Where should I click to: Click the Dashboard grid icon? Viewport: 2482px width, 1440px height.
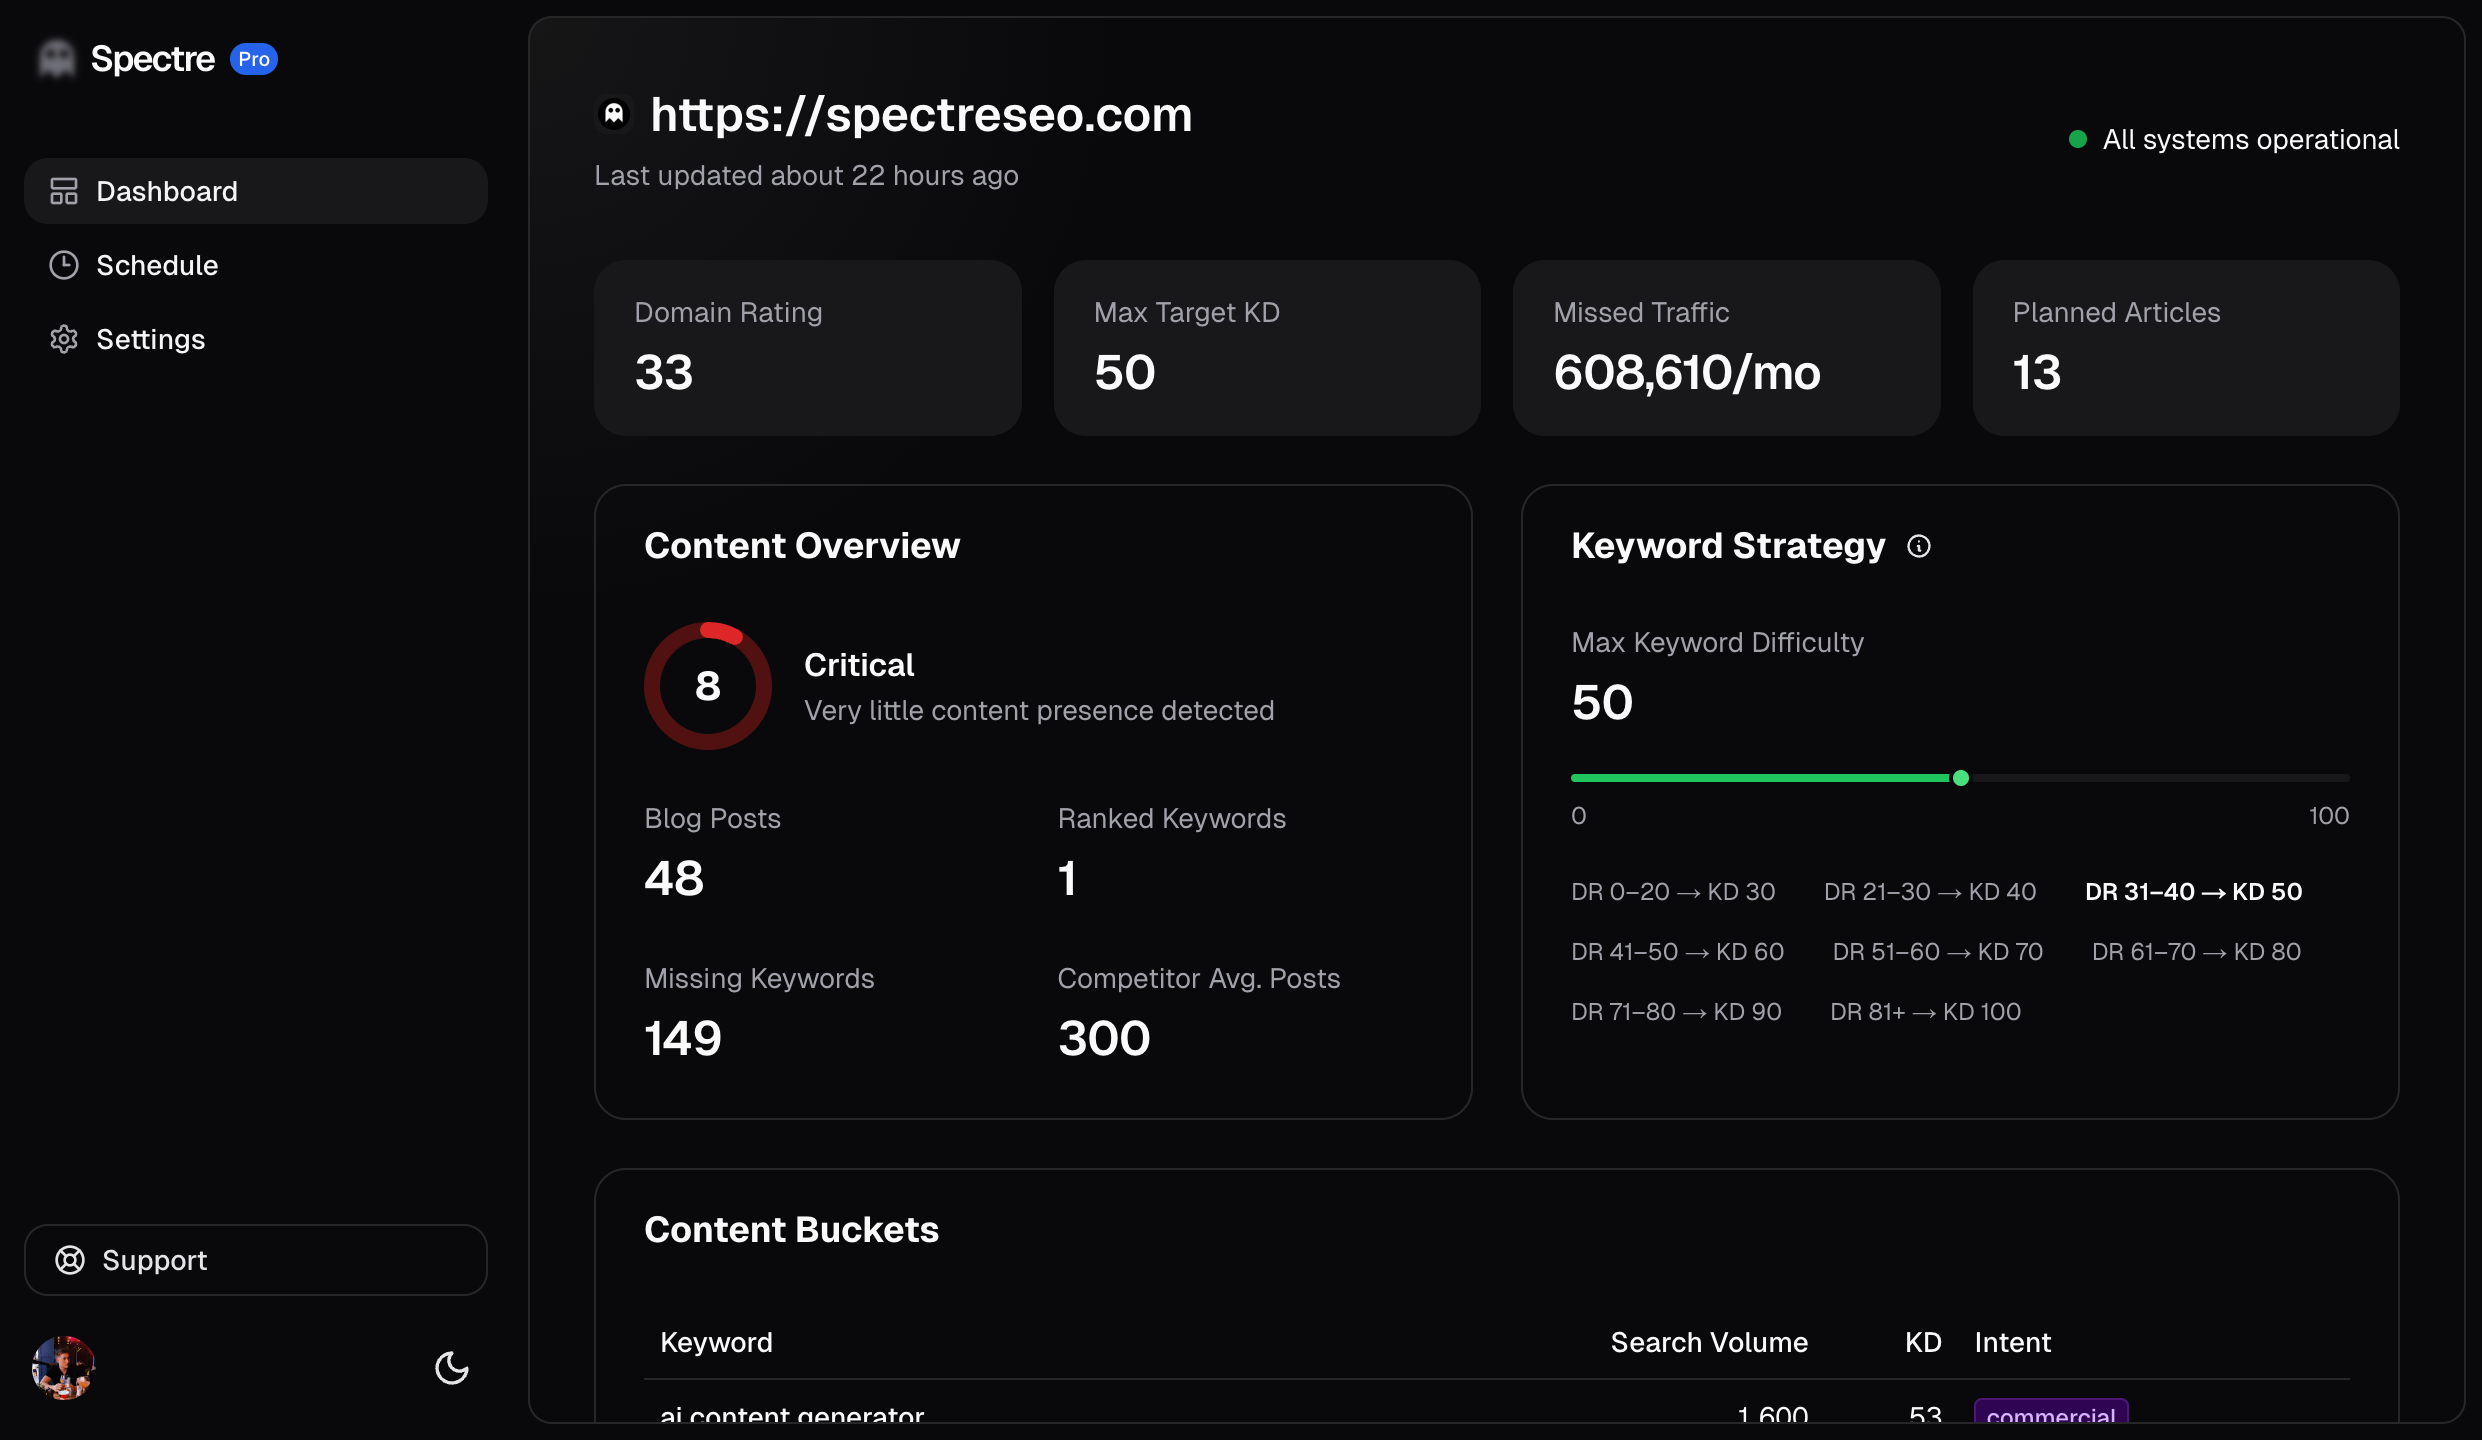coord(64,191)
